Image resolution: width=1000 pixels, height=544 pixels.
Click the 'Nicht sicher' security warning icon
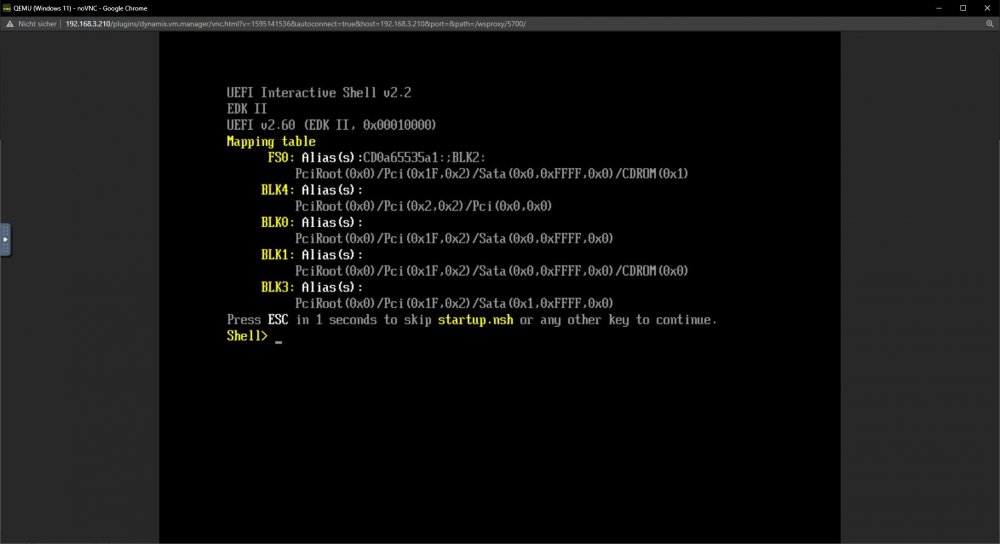10,24
